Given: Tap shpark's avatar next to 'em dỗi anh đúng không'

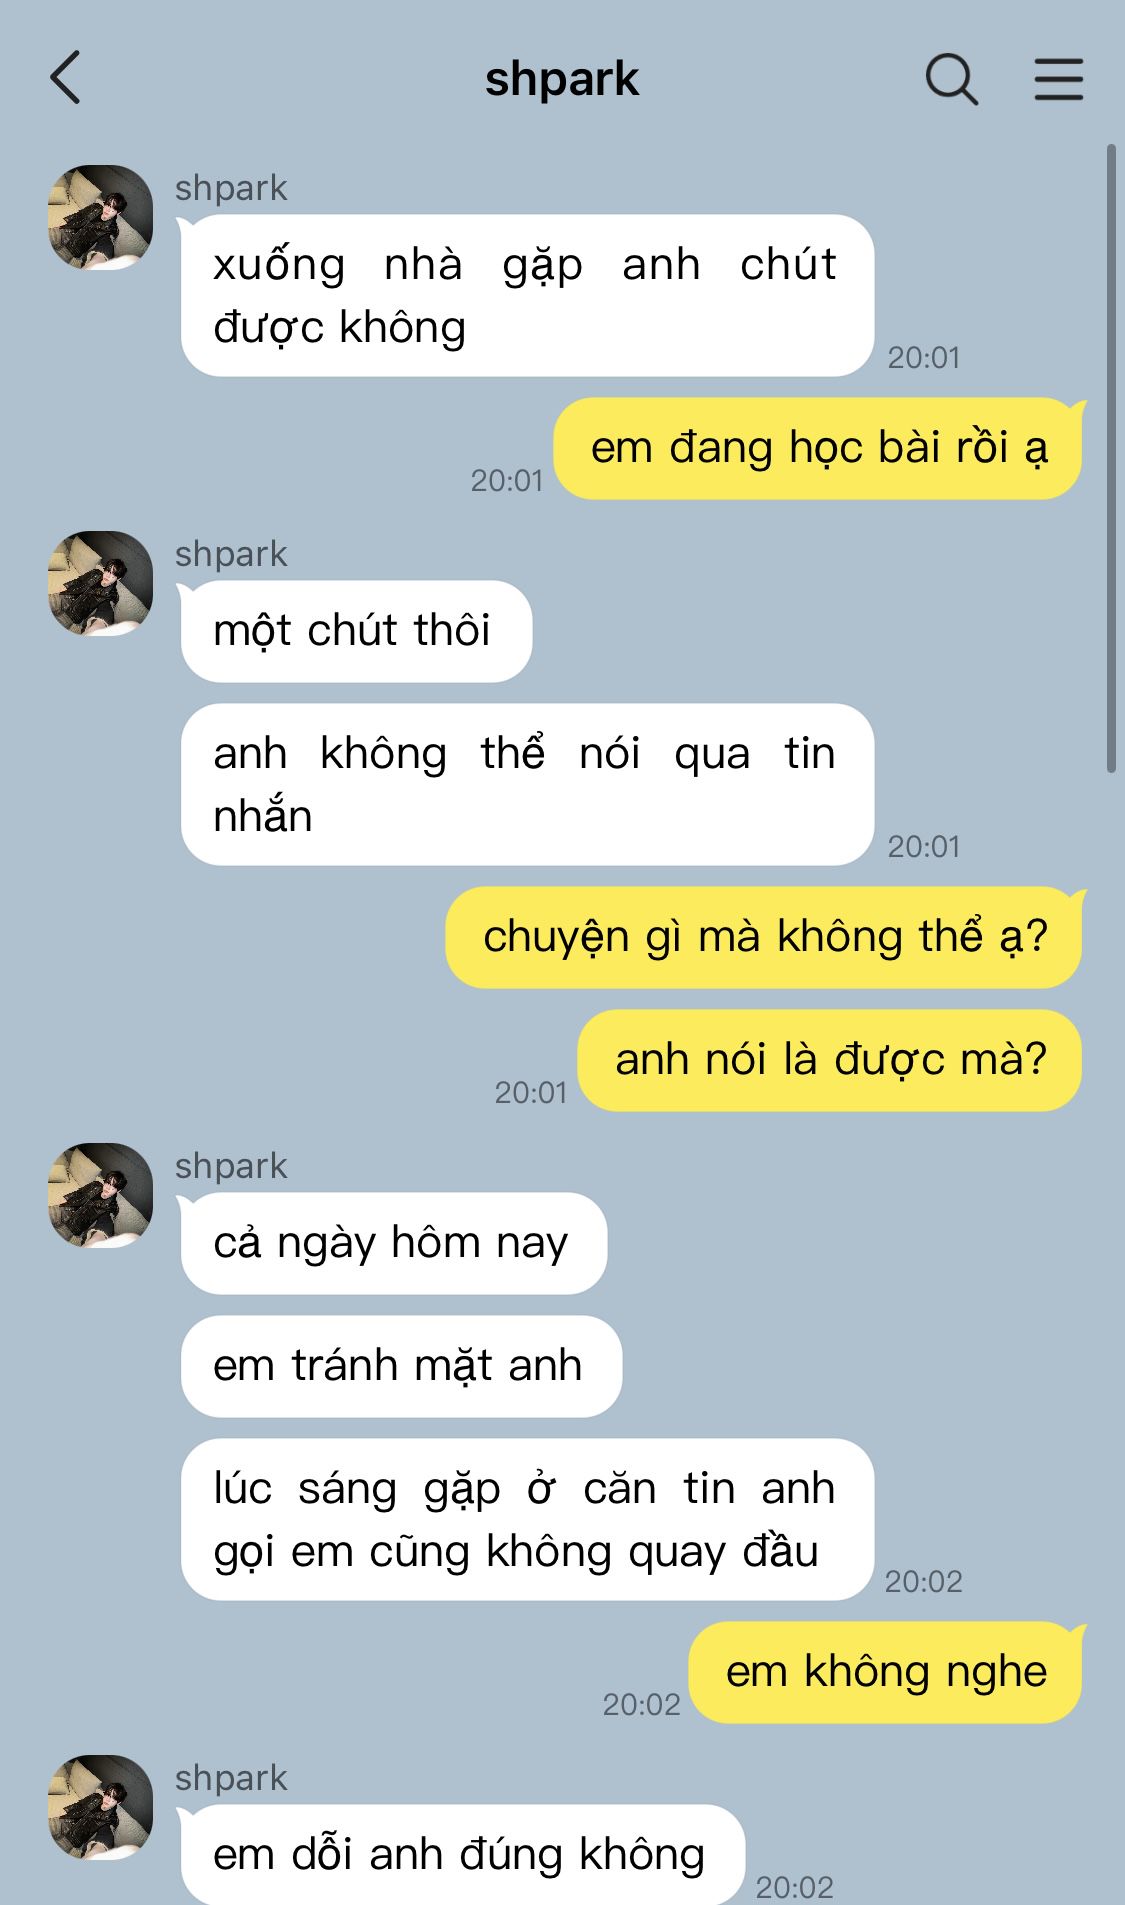Looking at the screenshot, I should [100, 1807].
